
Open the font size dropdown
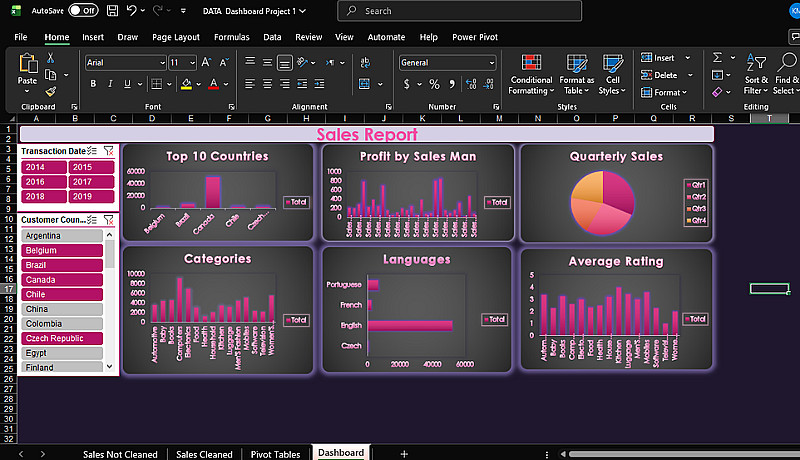[x=192, y=62]
